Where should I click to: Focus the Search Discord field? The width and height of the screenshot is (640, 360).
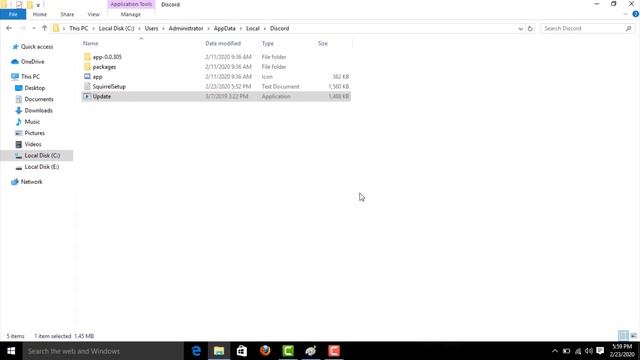coord(583,29)
